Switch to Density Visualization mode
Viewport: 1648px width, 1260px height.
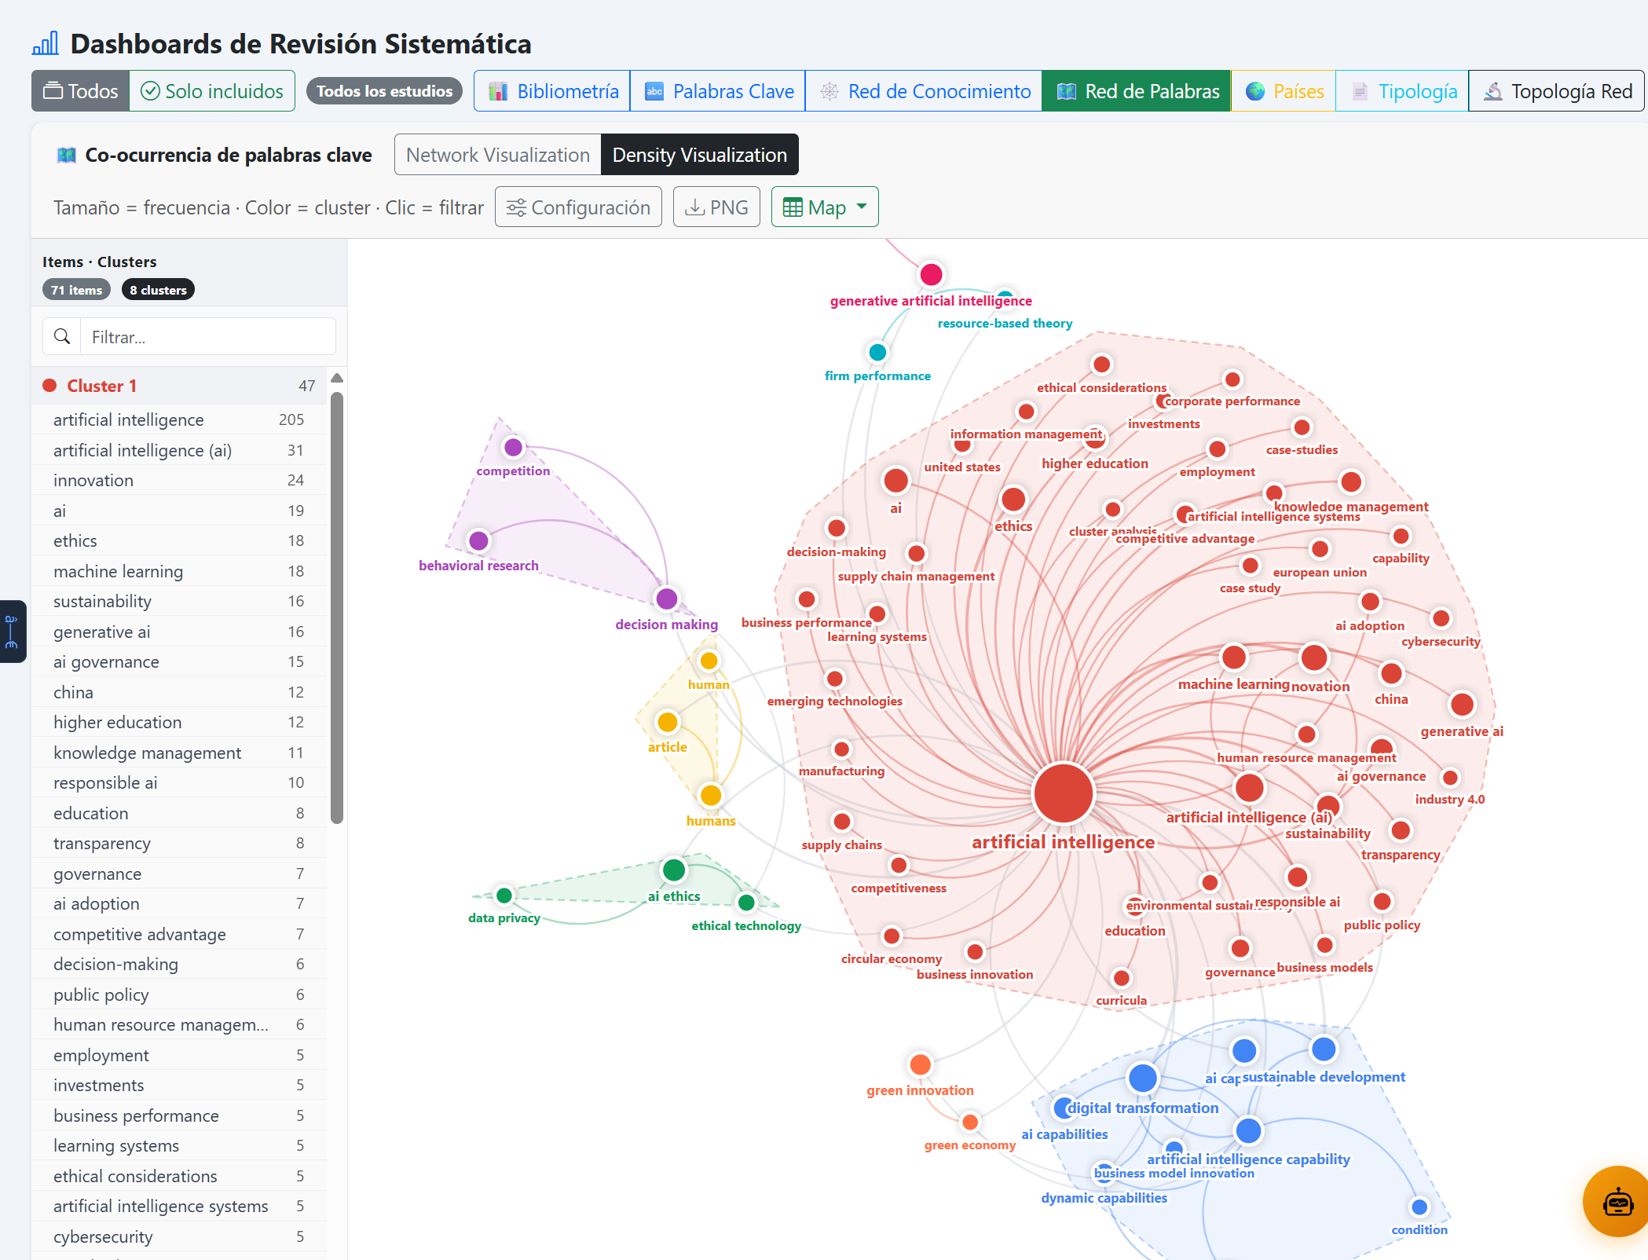(x=700, y=155)
